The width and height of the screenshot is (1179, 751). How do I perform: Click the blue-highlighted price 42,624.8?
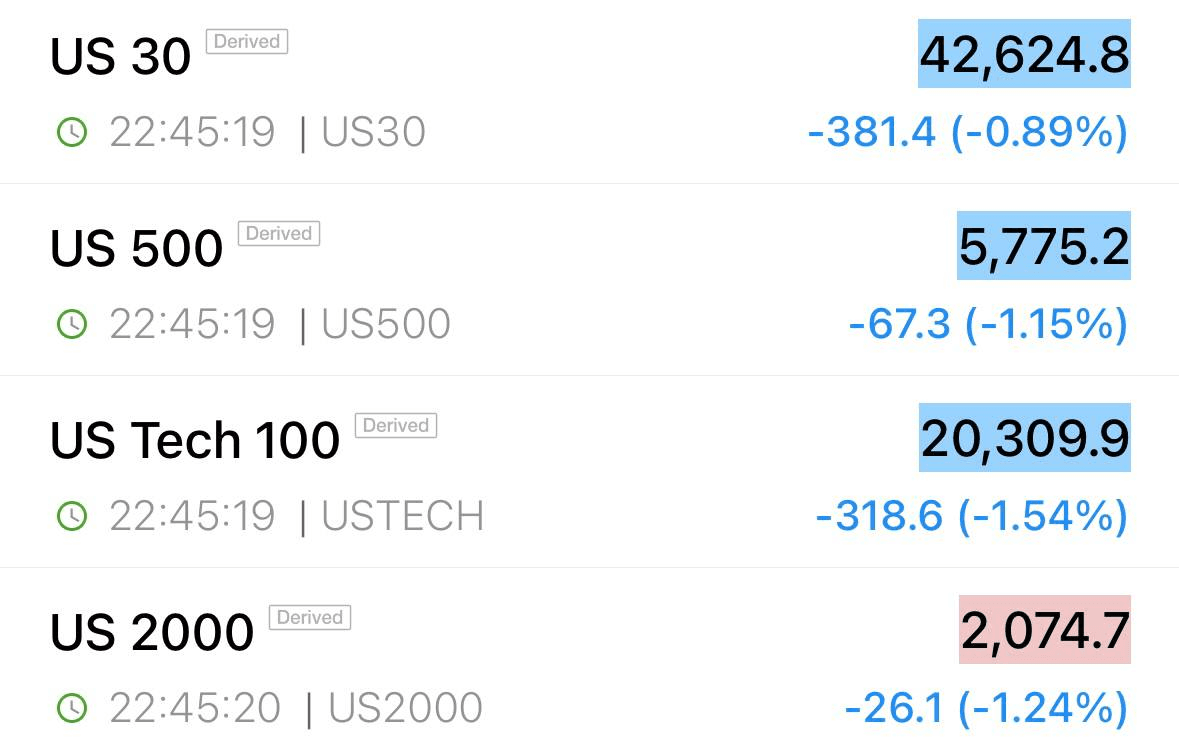click(x=1024, y=54)
